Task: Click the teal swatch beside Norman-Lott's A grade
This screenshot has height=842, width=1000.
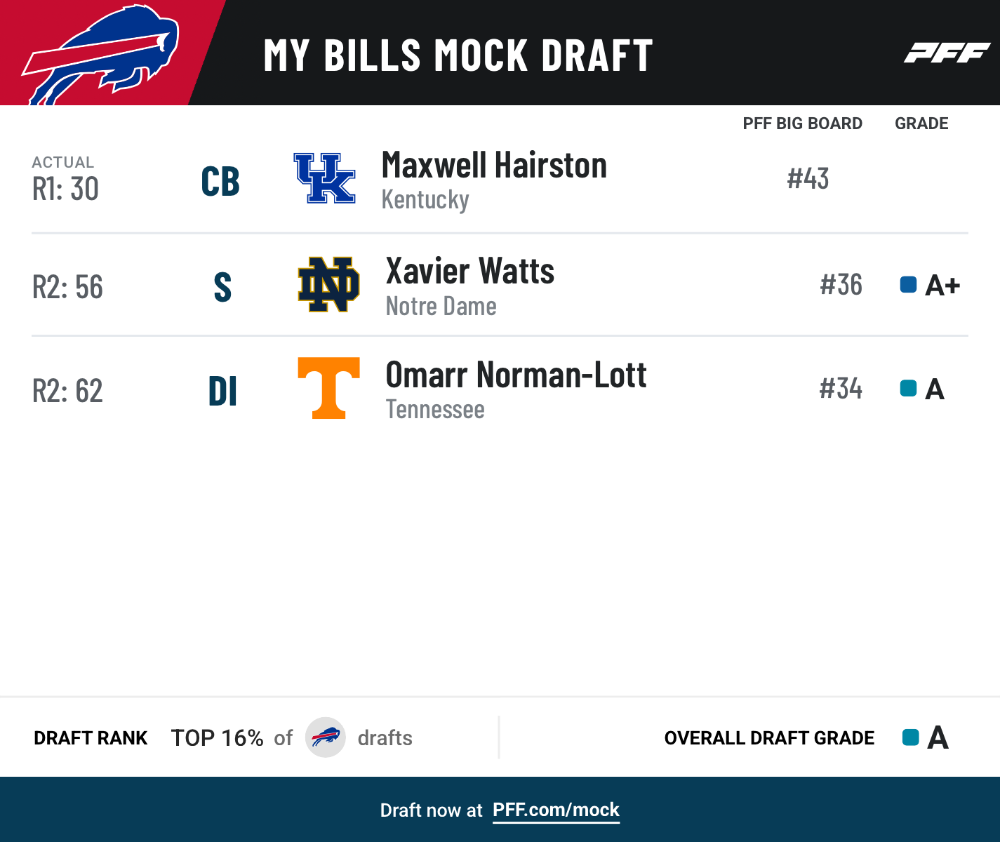Action: click(x=908, y=388)
